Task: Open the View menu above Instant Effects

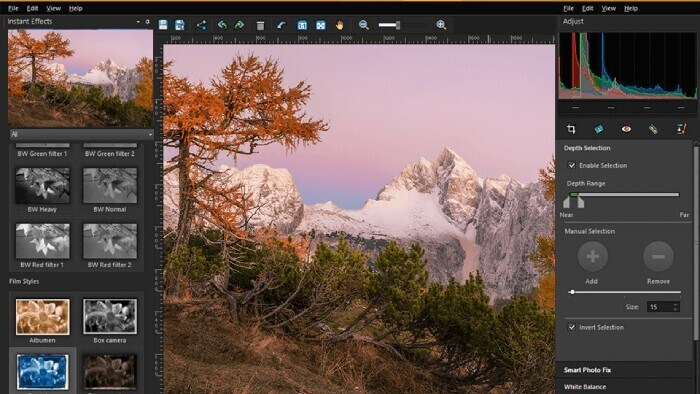Action: [x=53, y=8]
